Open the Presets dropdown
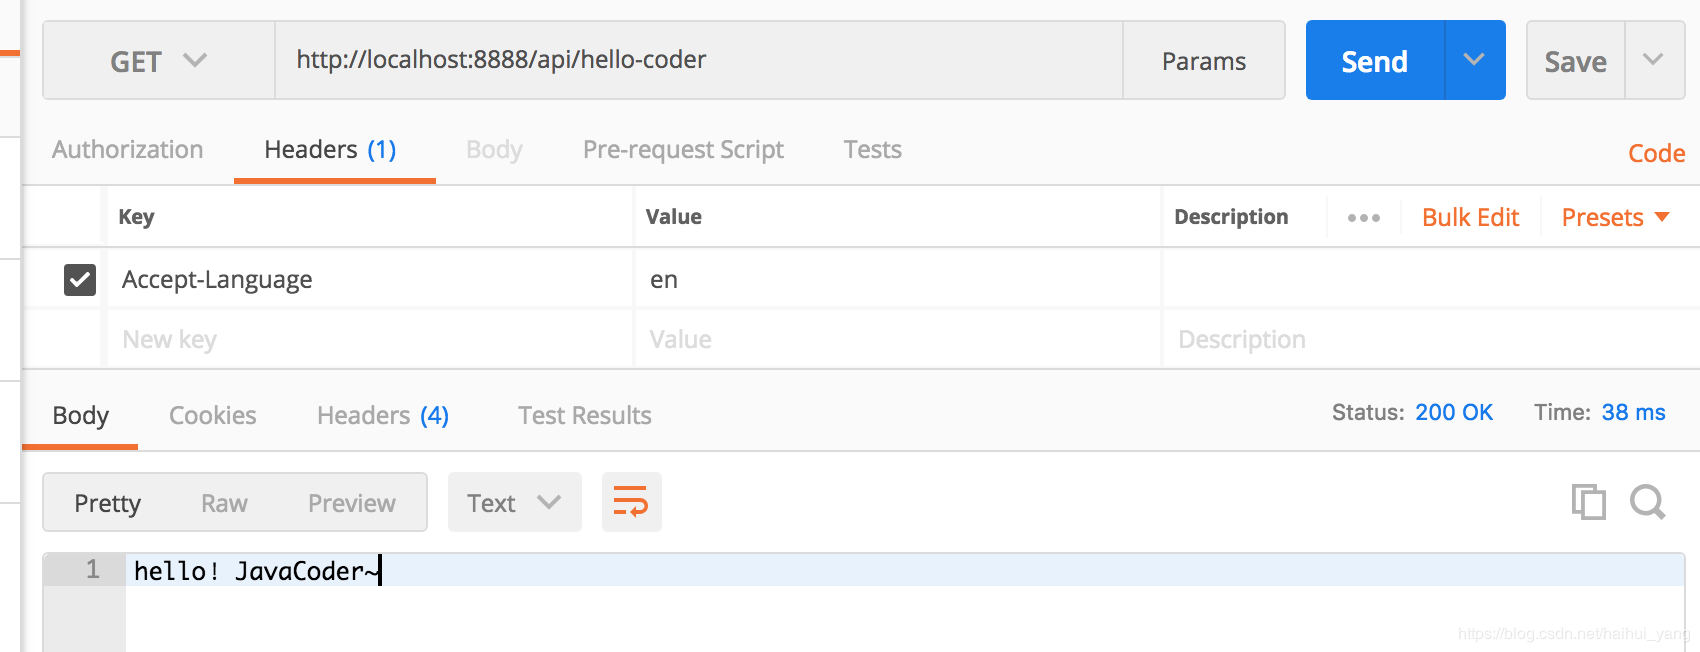This screenshot has height=652, width=1700. coord(1615,218)
